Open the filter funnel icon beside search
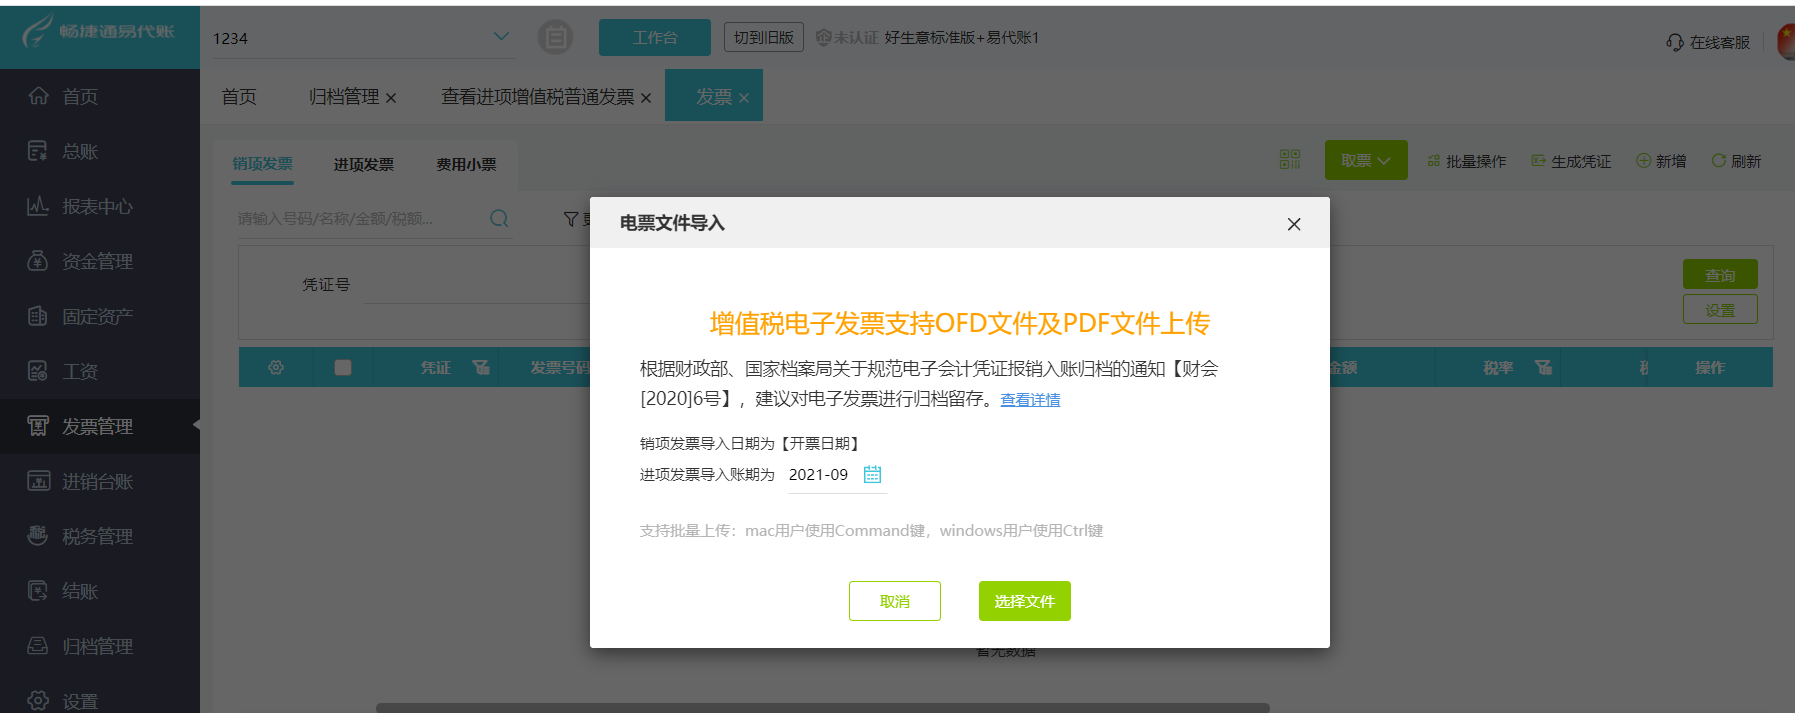The height and width of the screenshot is (713, 1795). pos(571,219)
